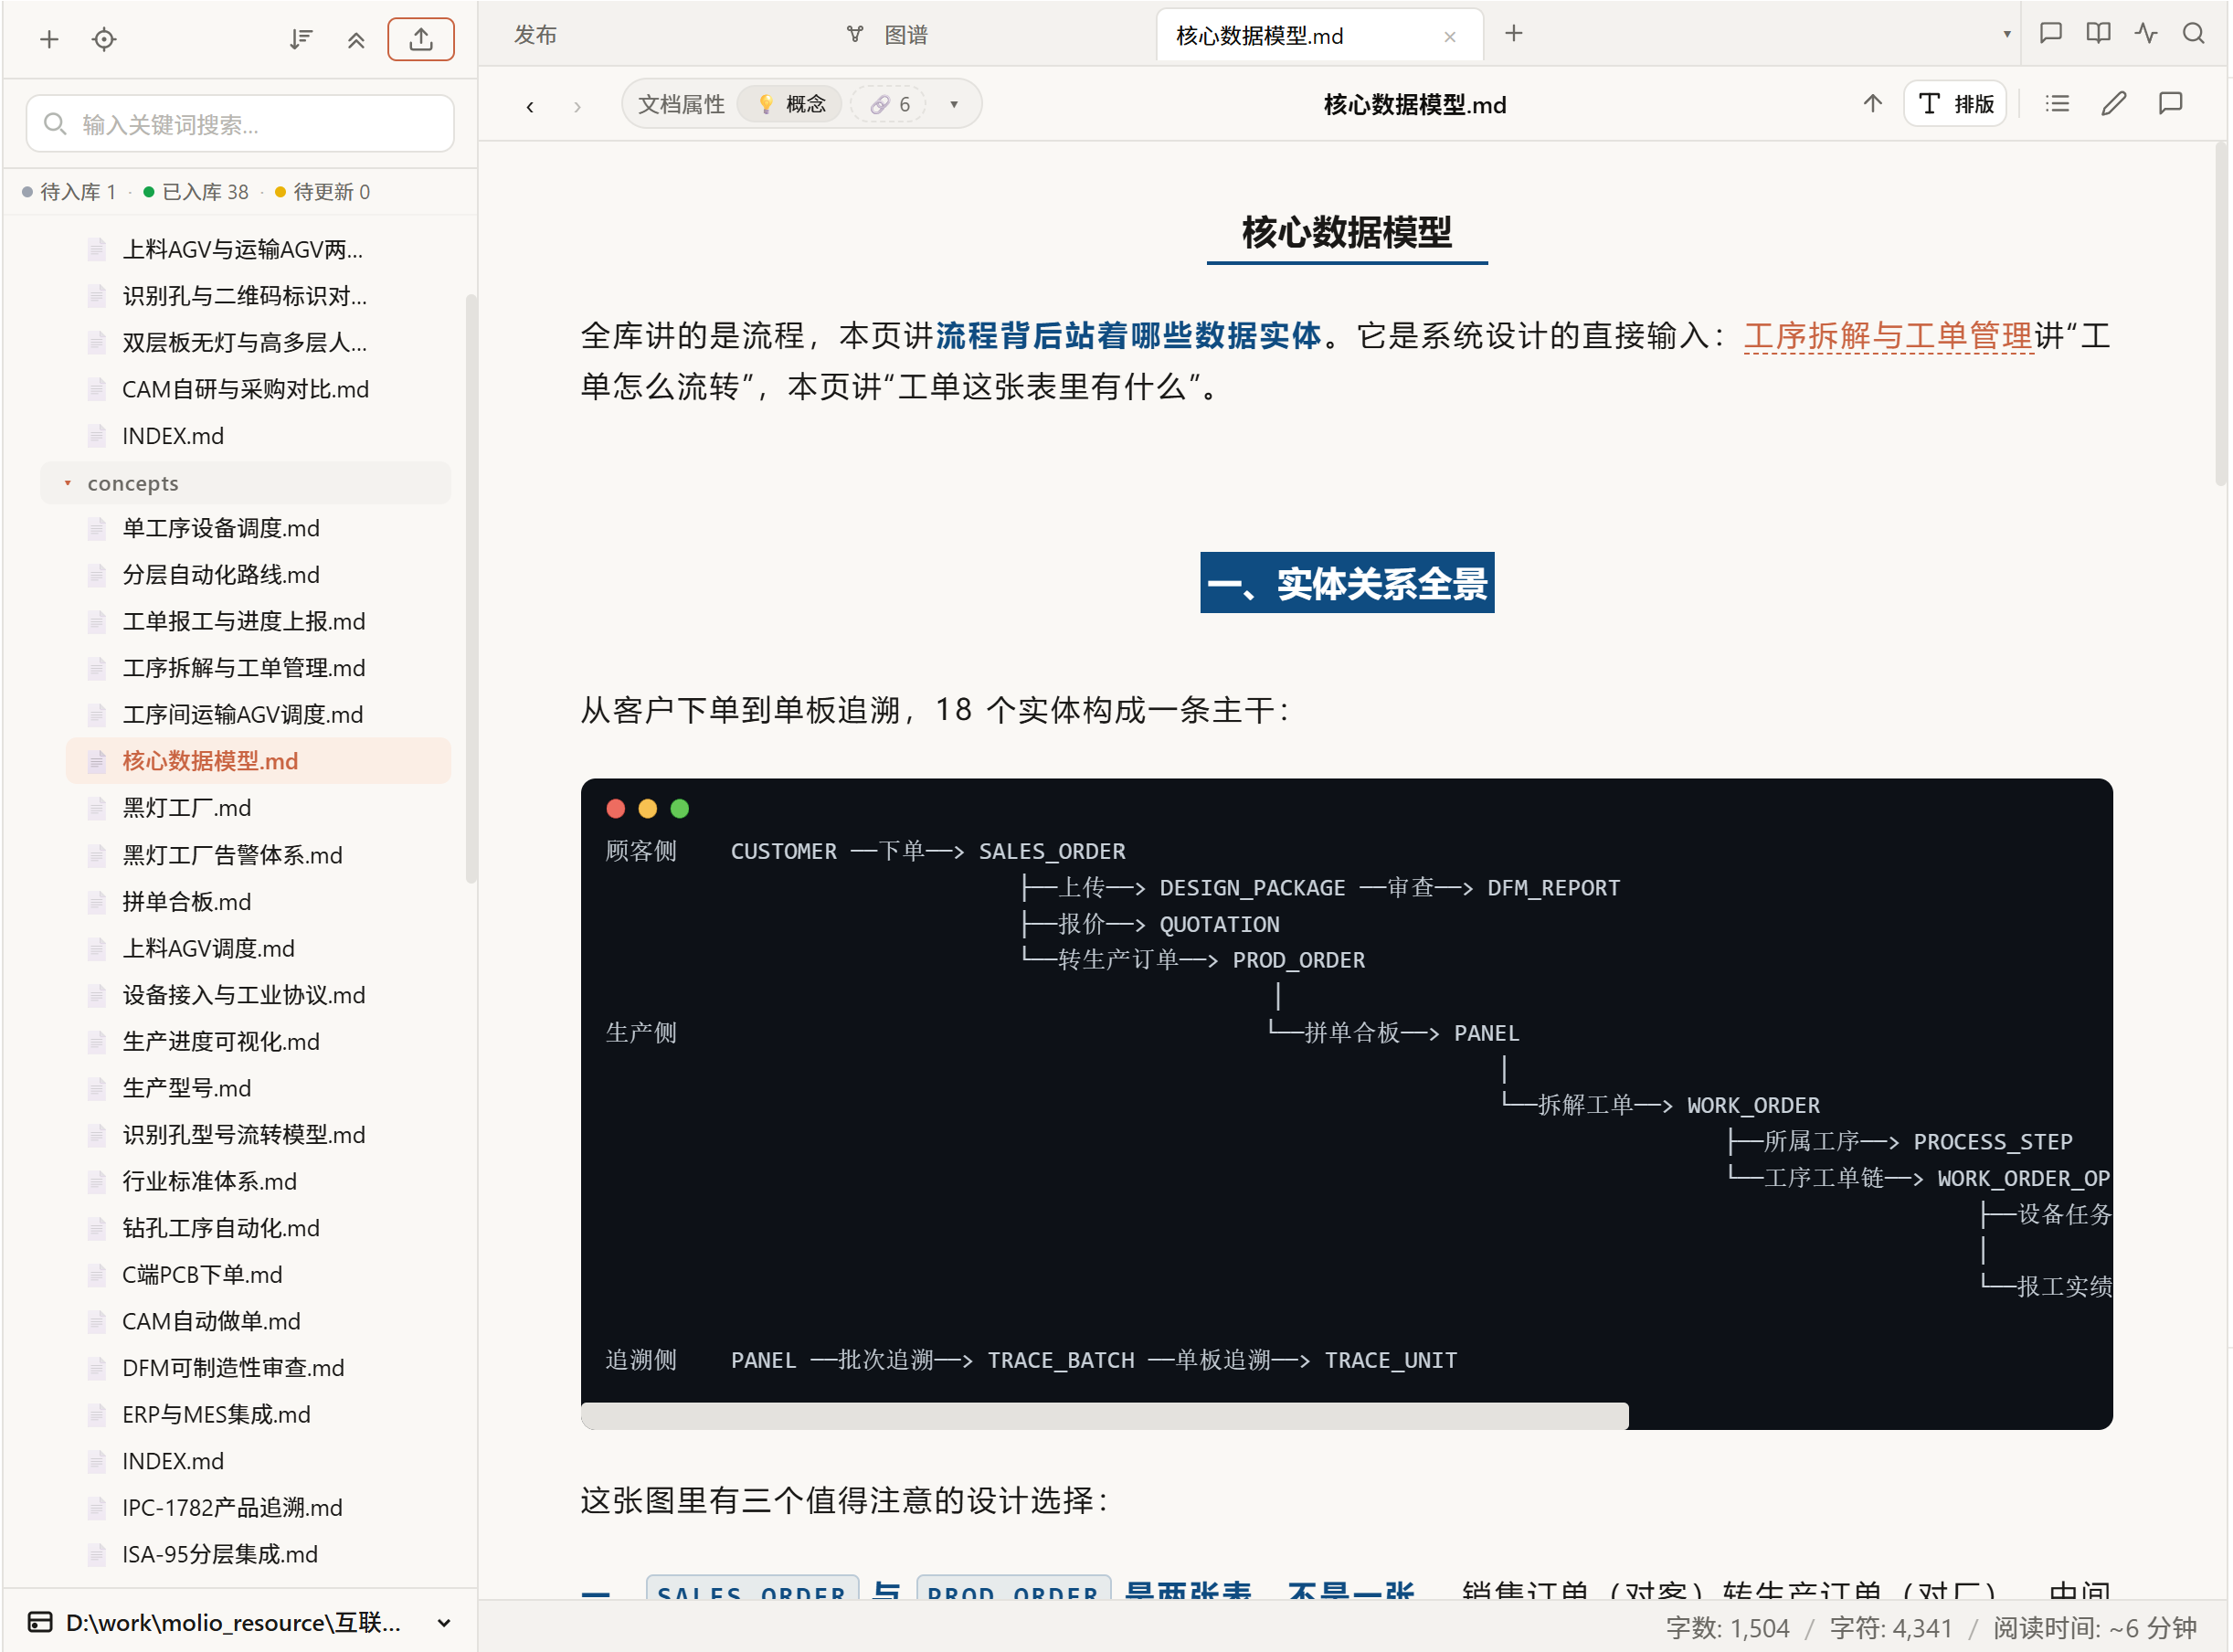The height and width of the screenshot is (1652, 2233).
Task: Open global search magnifier icon
Action: coord(2194,34)
